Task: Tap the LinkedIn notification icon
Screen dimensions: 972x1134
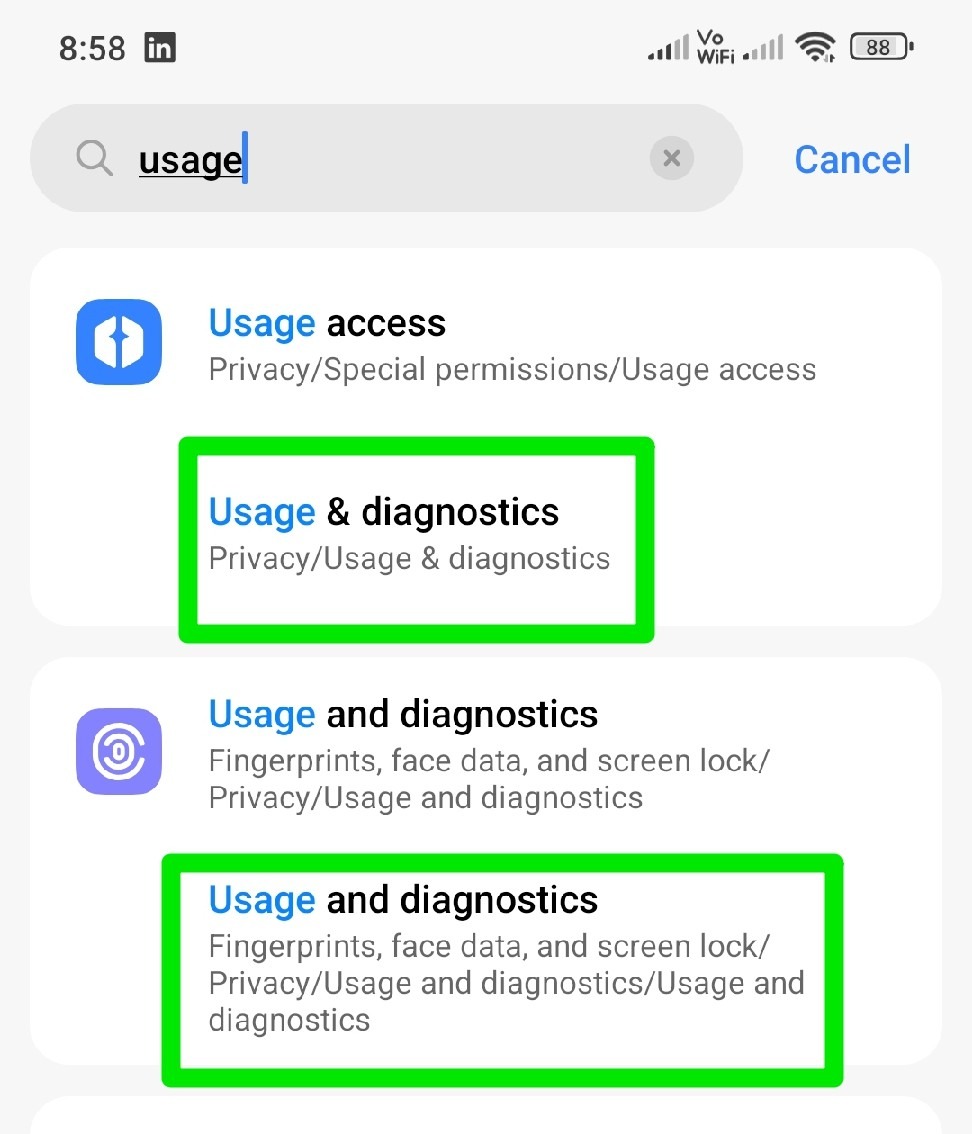Action: click(160, 46)
